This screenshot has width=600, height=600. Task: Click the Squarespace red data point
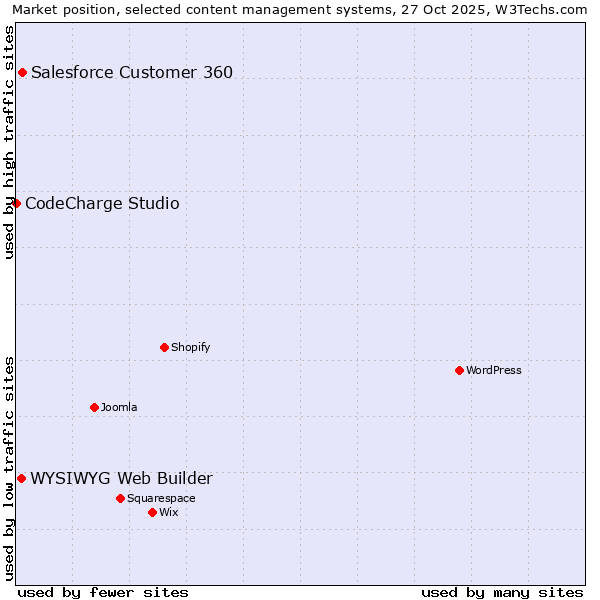point(120,498)
